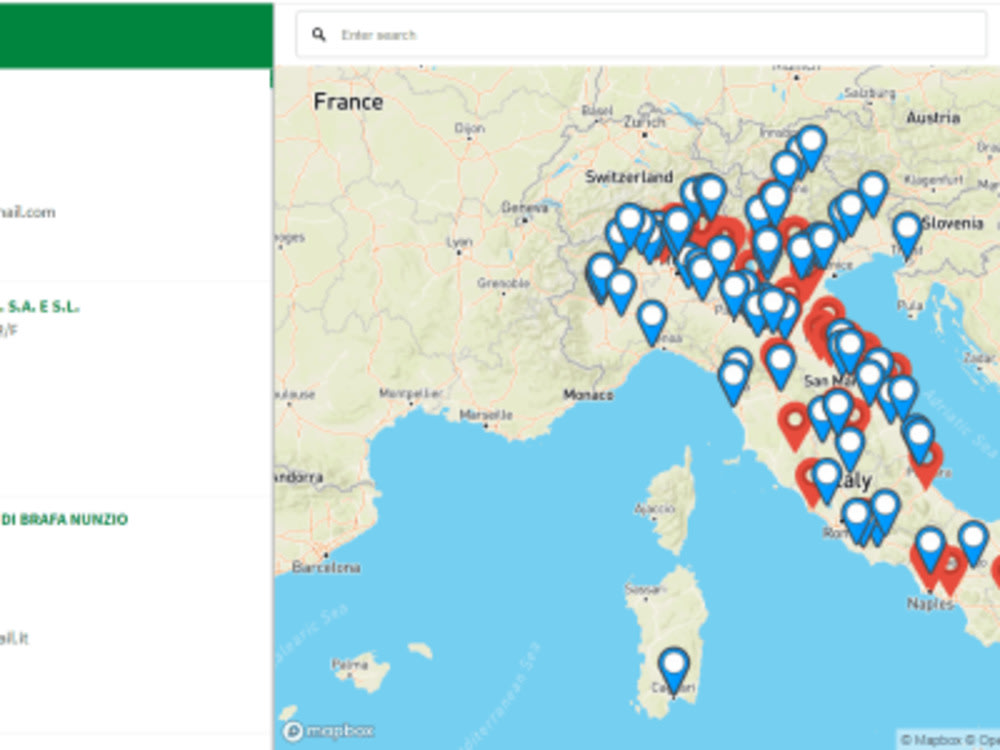The height and width of the screenshot is (750, 1000).
Task: Open the listing ending in S.A. E S.L.
Action: click(x=40, y=307)
